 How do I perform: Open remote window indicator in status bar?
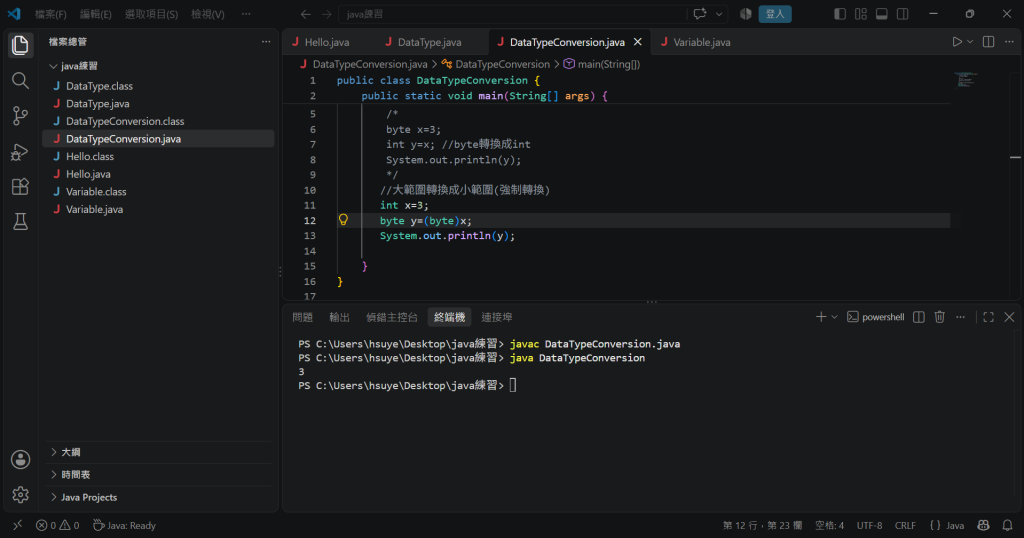pyautogui.click(x=18, y=525)
